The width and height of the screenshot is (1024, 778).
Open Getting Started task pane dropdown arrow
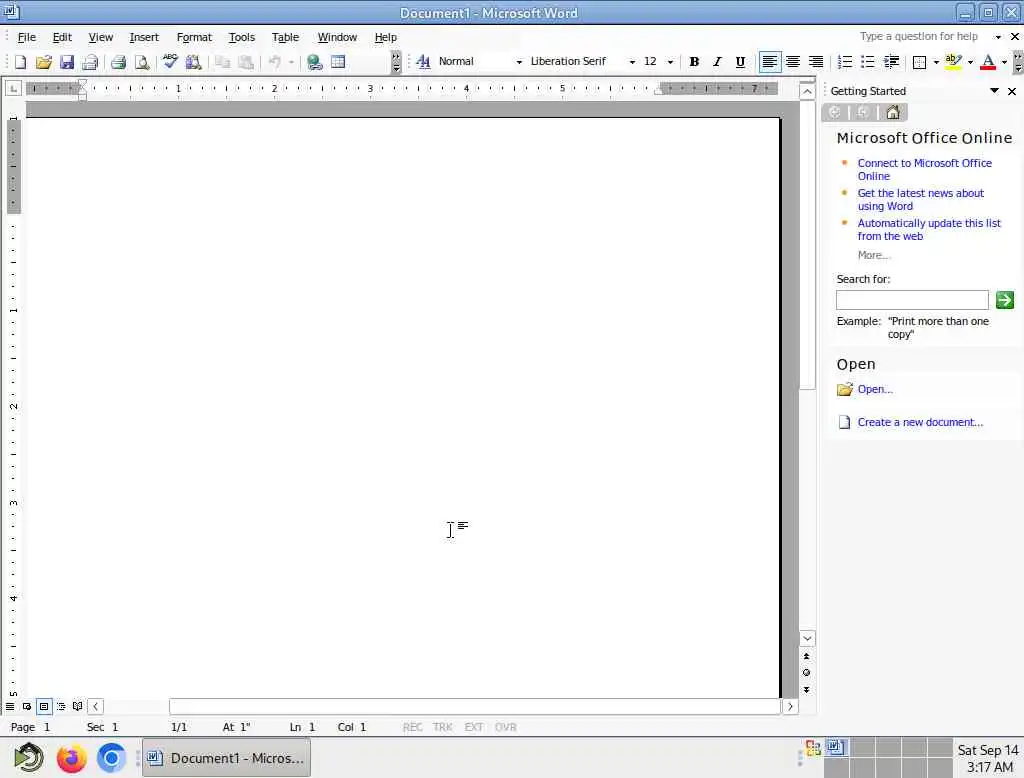click(x=994, y=91)
